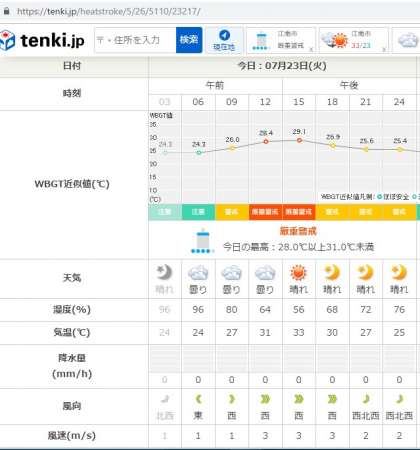Click the west wind arrow at 09
Viewport: 420px width, 450px height.
pos(232,399)
